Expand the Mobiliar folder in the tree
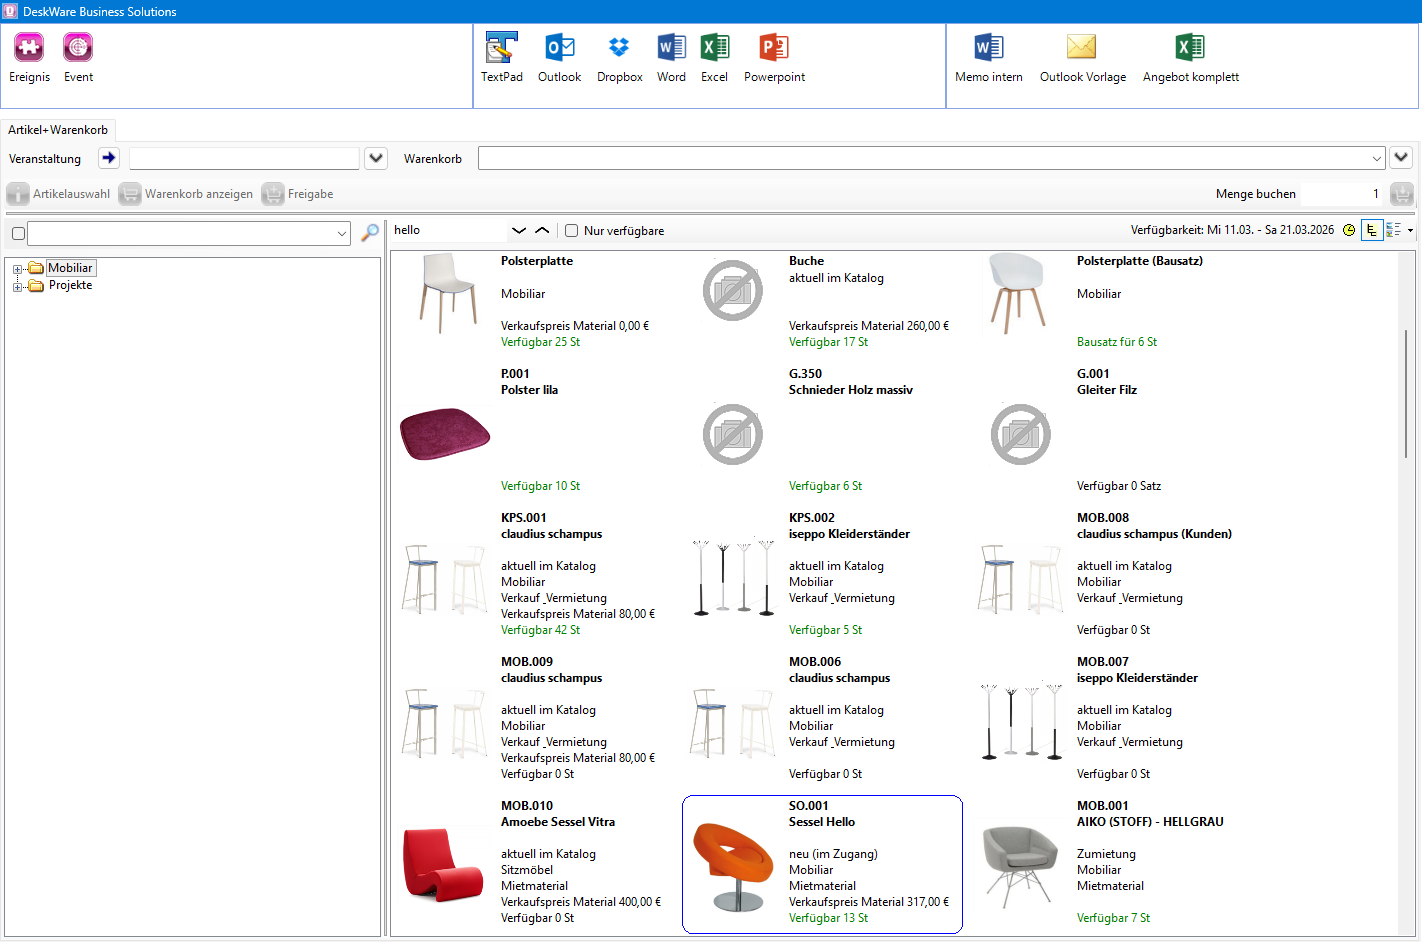The height and width of the screenshot is (942, 1422). pyautogui.click(x=16, y=267)
